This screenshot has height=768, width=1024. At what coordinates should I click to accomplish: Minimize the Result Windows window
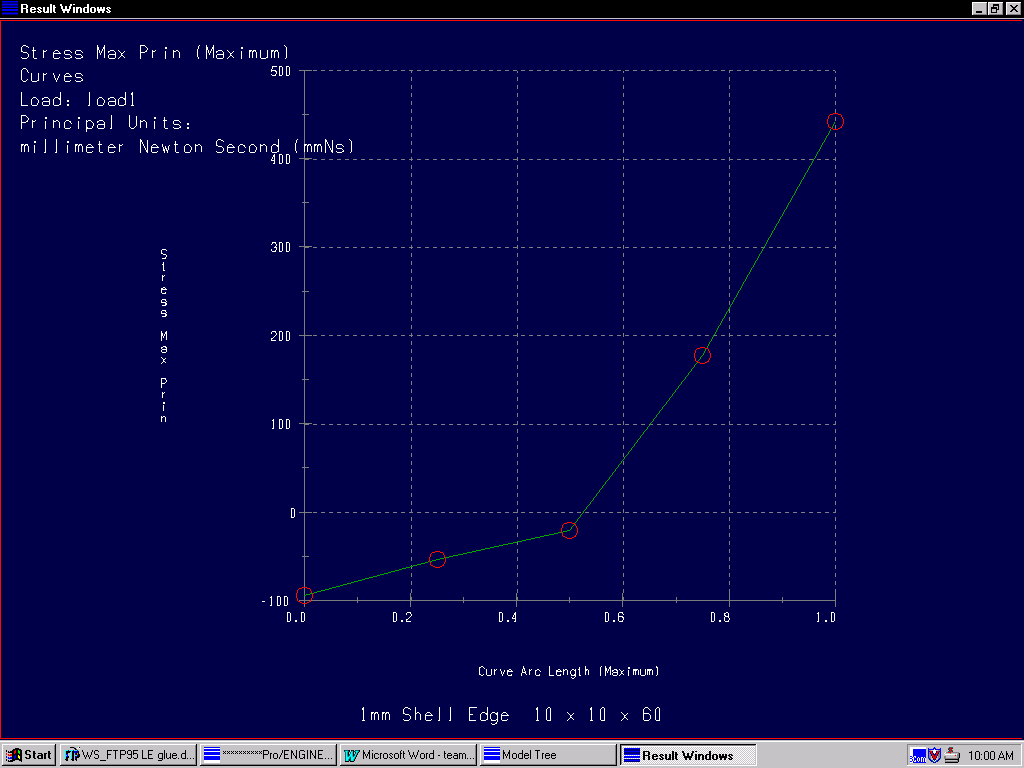point(979,8)
